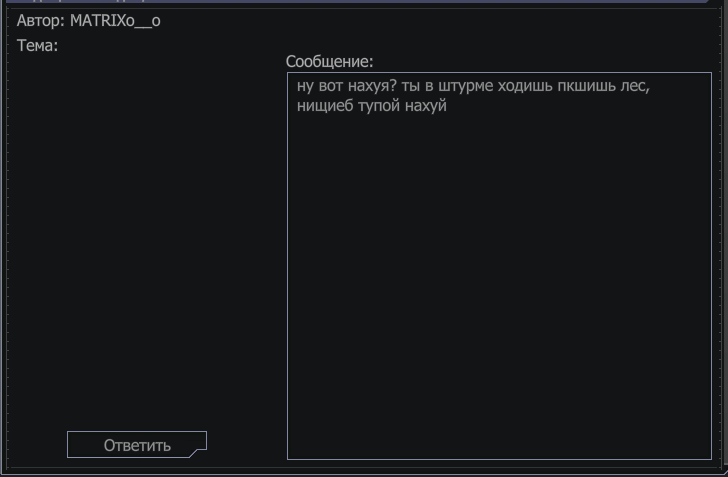Screen dimensions: 728x477
Task: Click the Тема: label
Action: 38,46
